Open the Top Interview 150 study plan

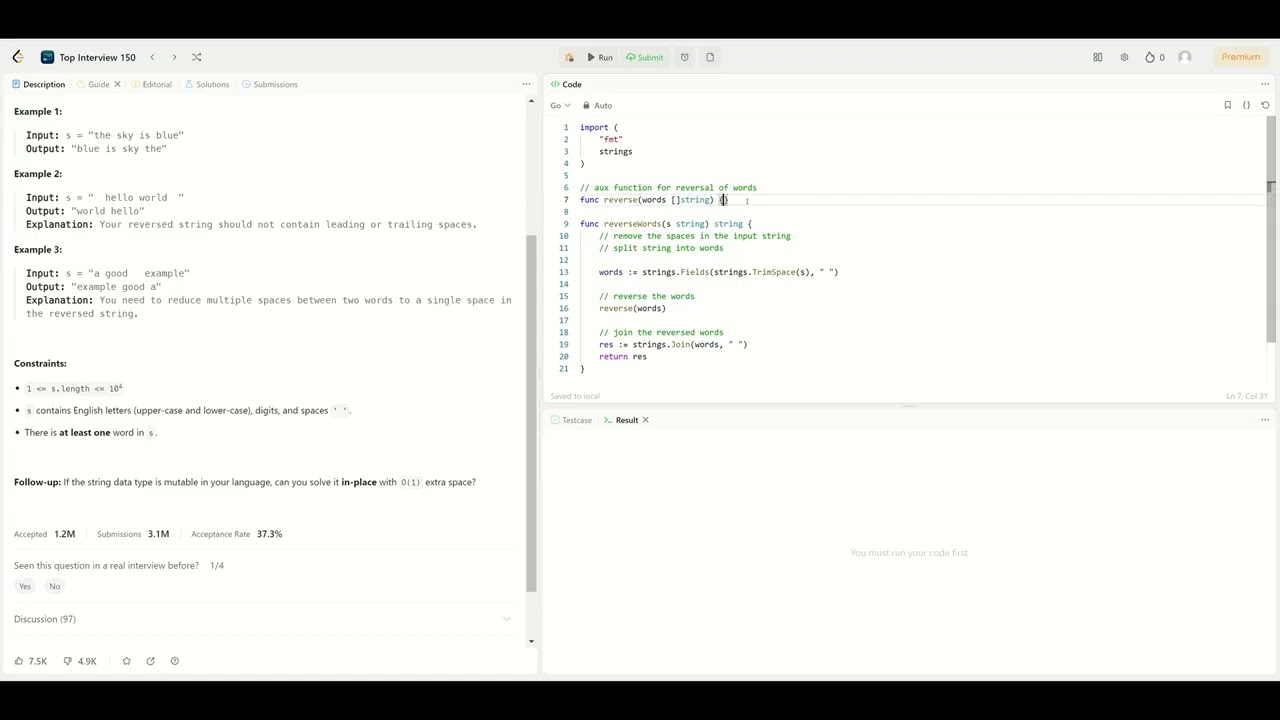[88, 57]
